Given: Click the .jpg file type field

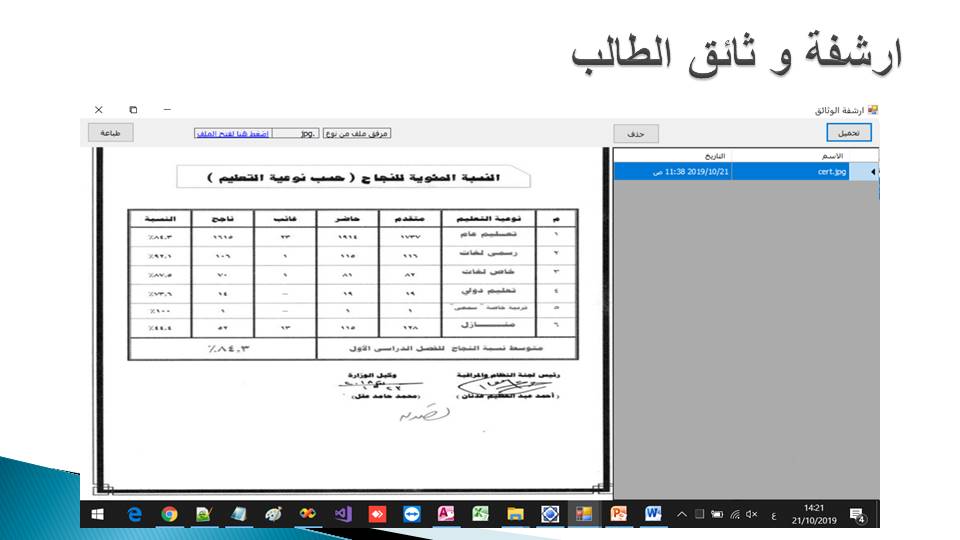Looking at the screenshot, I should click(x=295, y=133).
